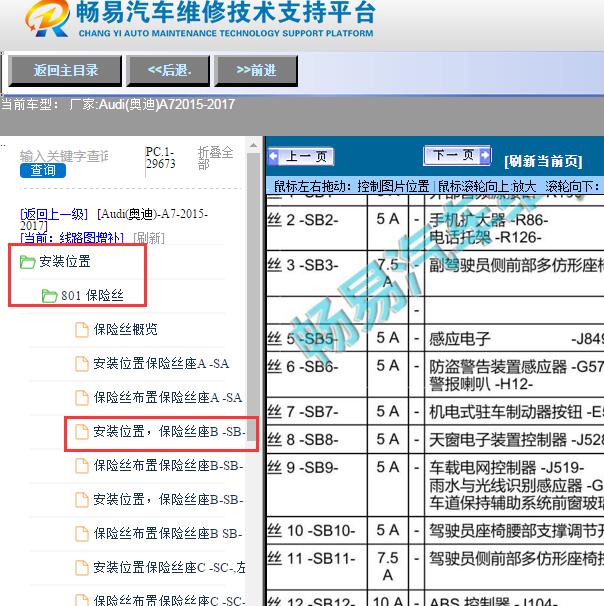Click cell 车载电网控制器 -J519-

[x=506, y=468]
